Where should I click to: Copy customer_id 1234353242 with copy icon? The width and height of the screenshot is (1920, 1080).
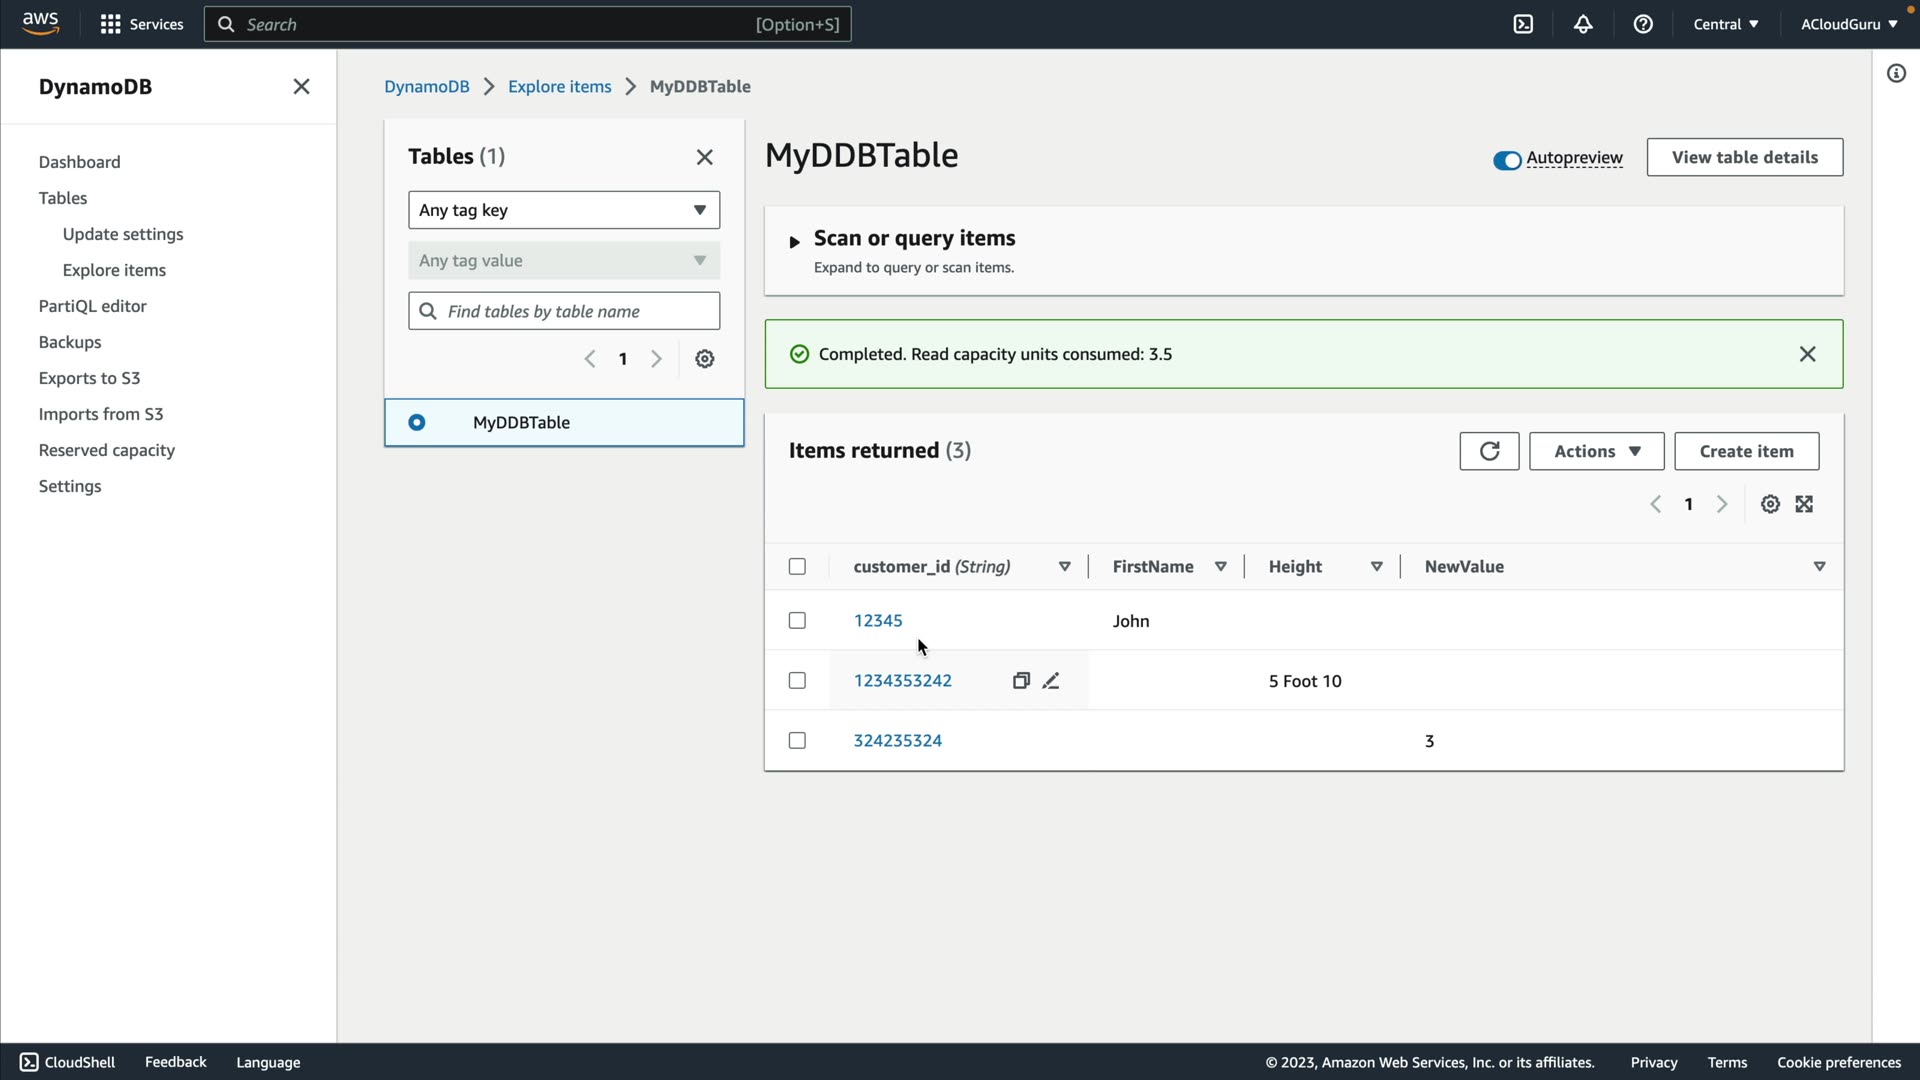1021,681
